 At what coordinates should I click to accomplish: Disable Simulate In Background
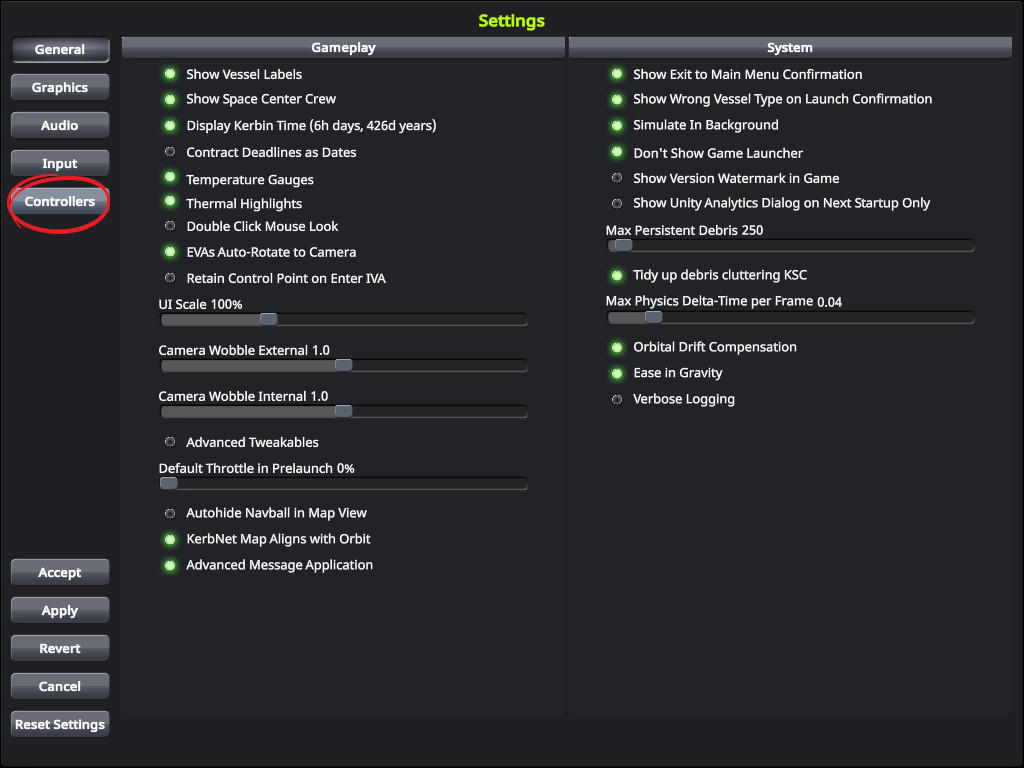(x=617, y=125)
